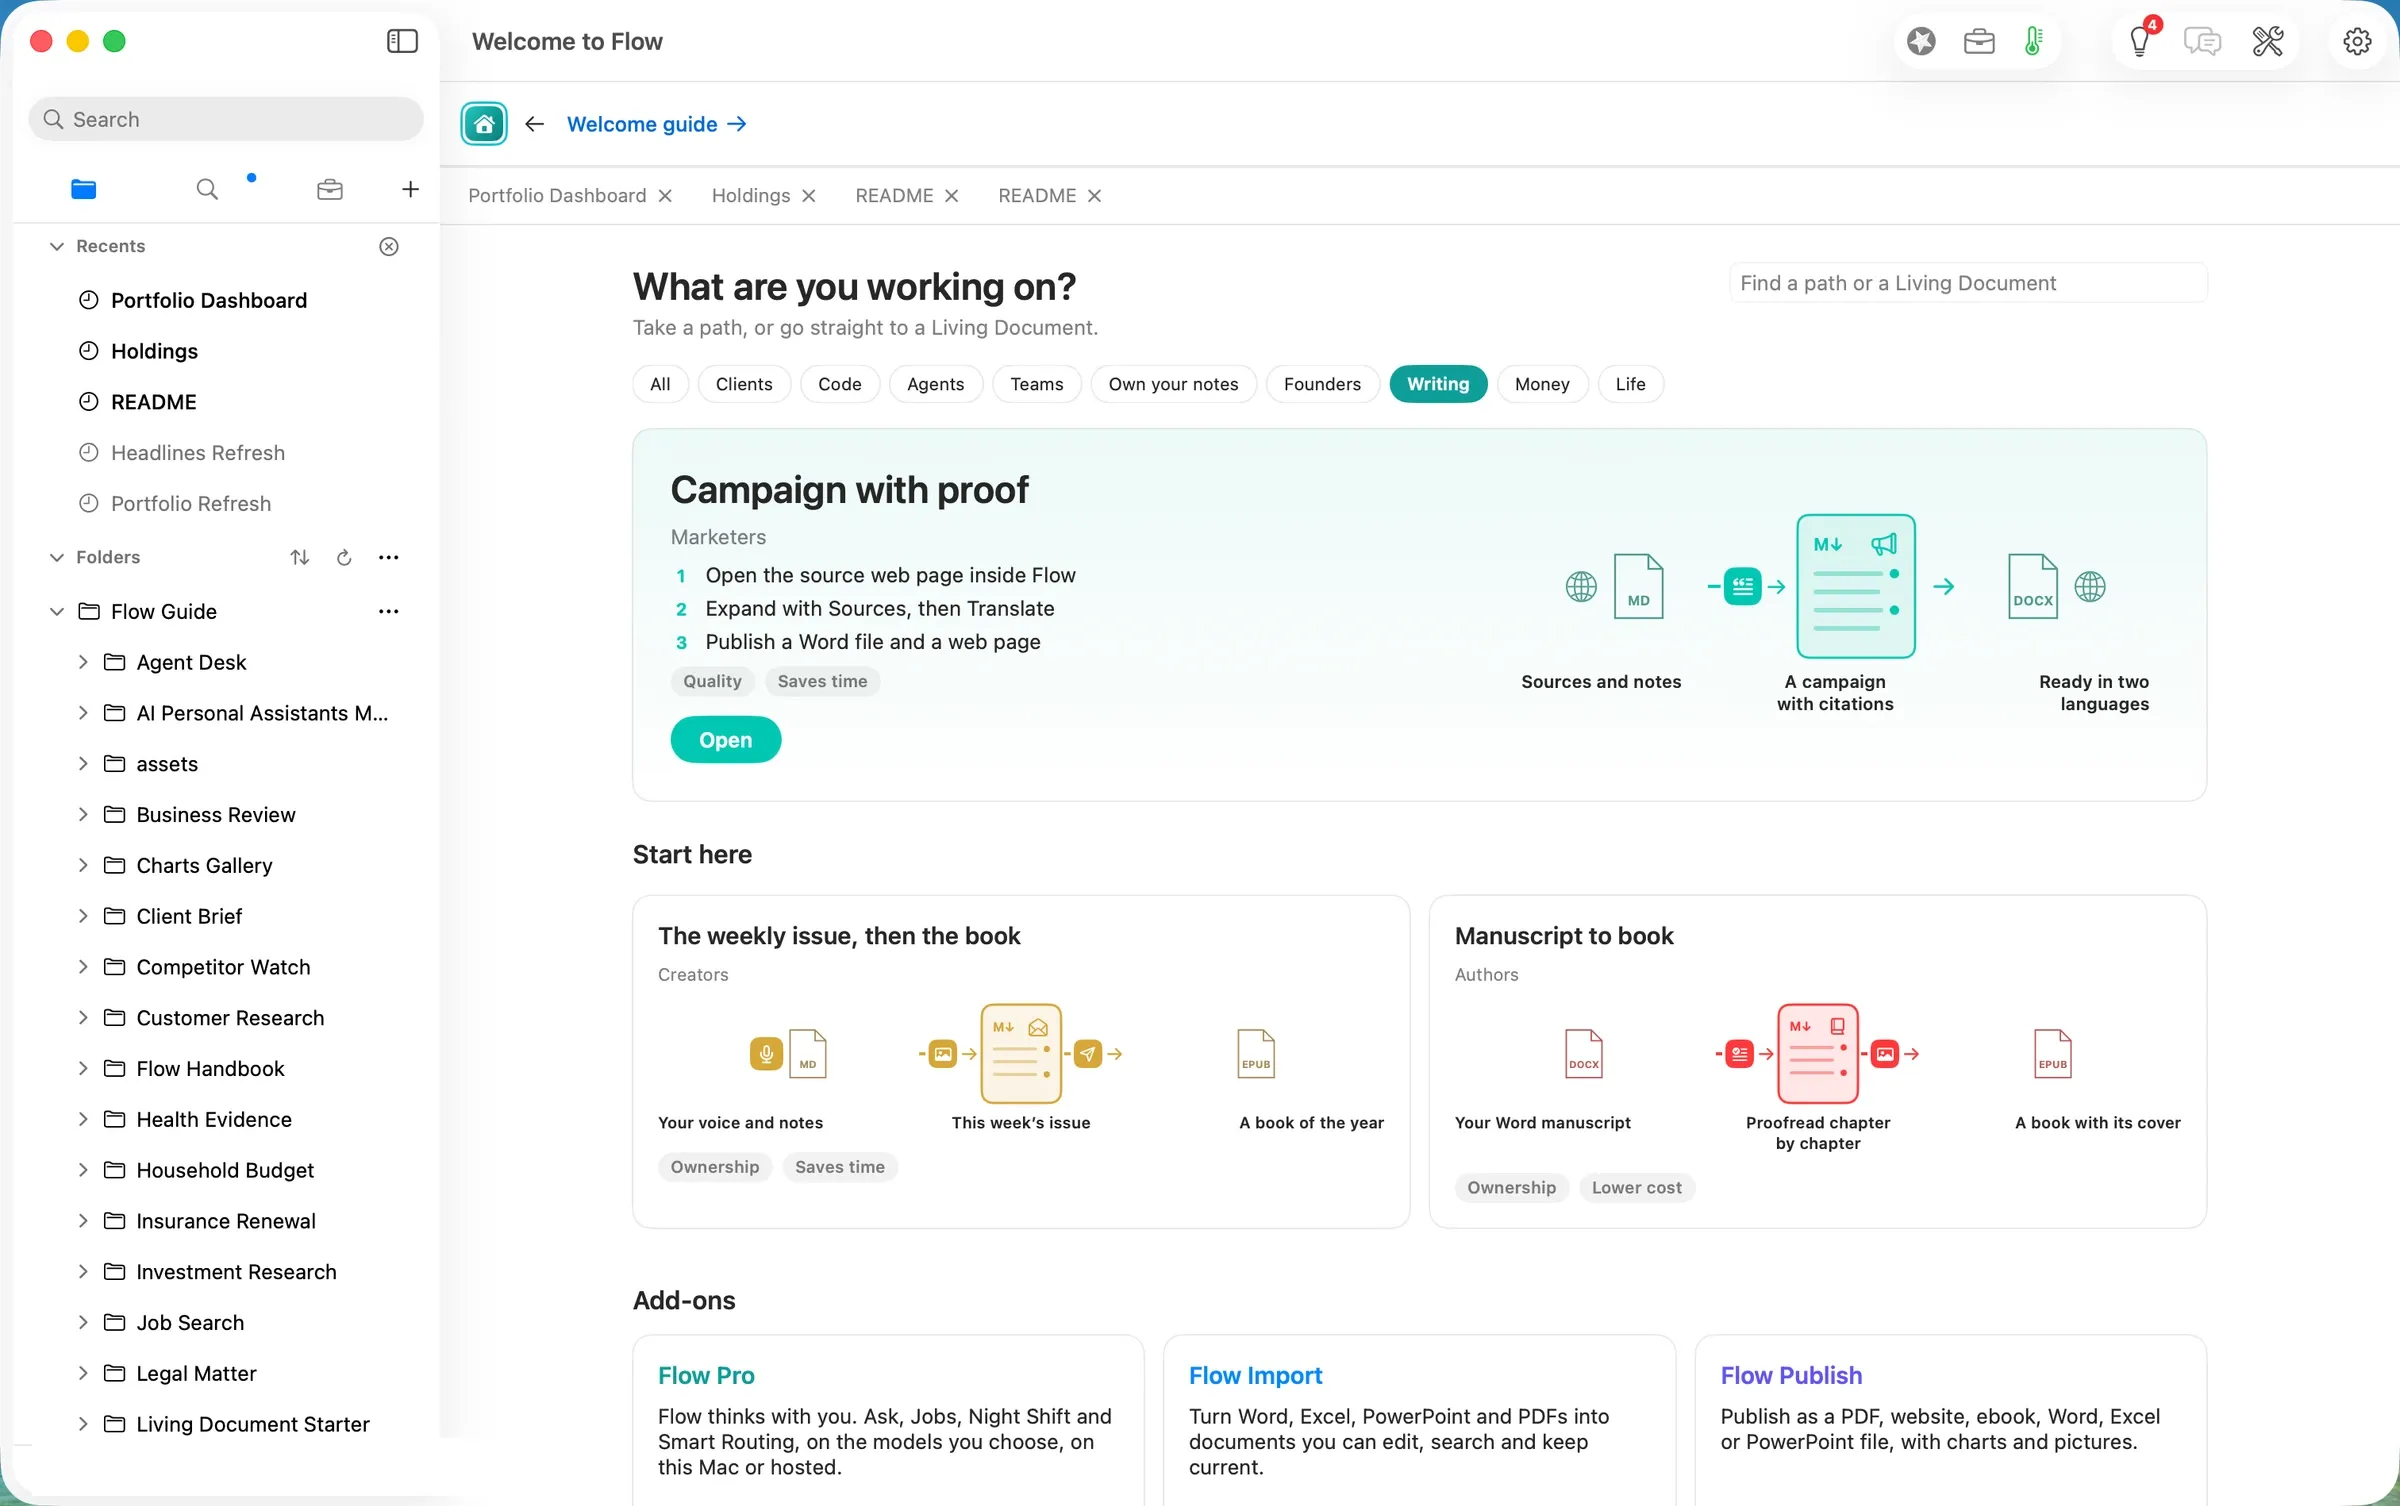Viewport: 2400px width, 1506px height.
Task: Clear Recents with the circled X
Action: (x=389, y=246)
